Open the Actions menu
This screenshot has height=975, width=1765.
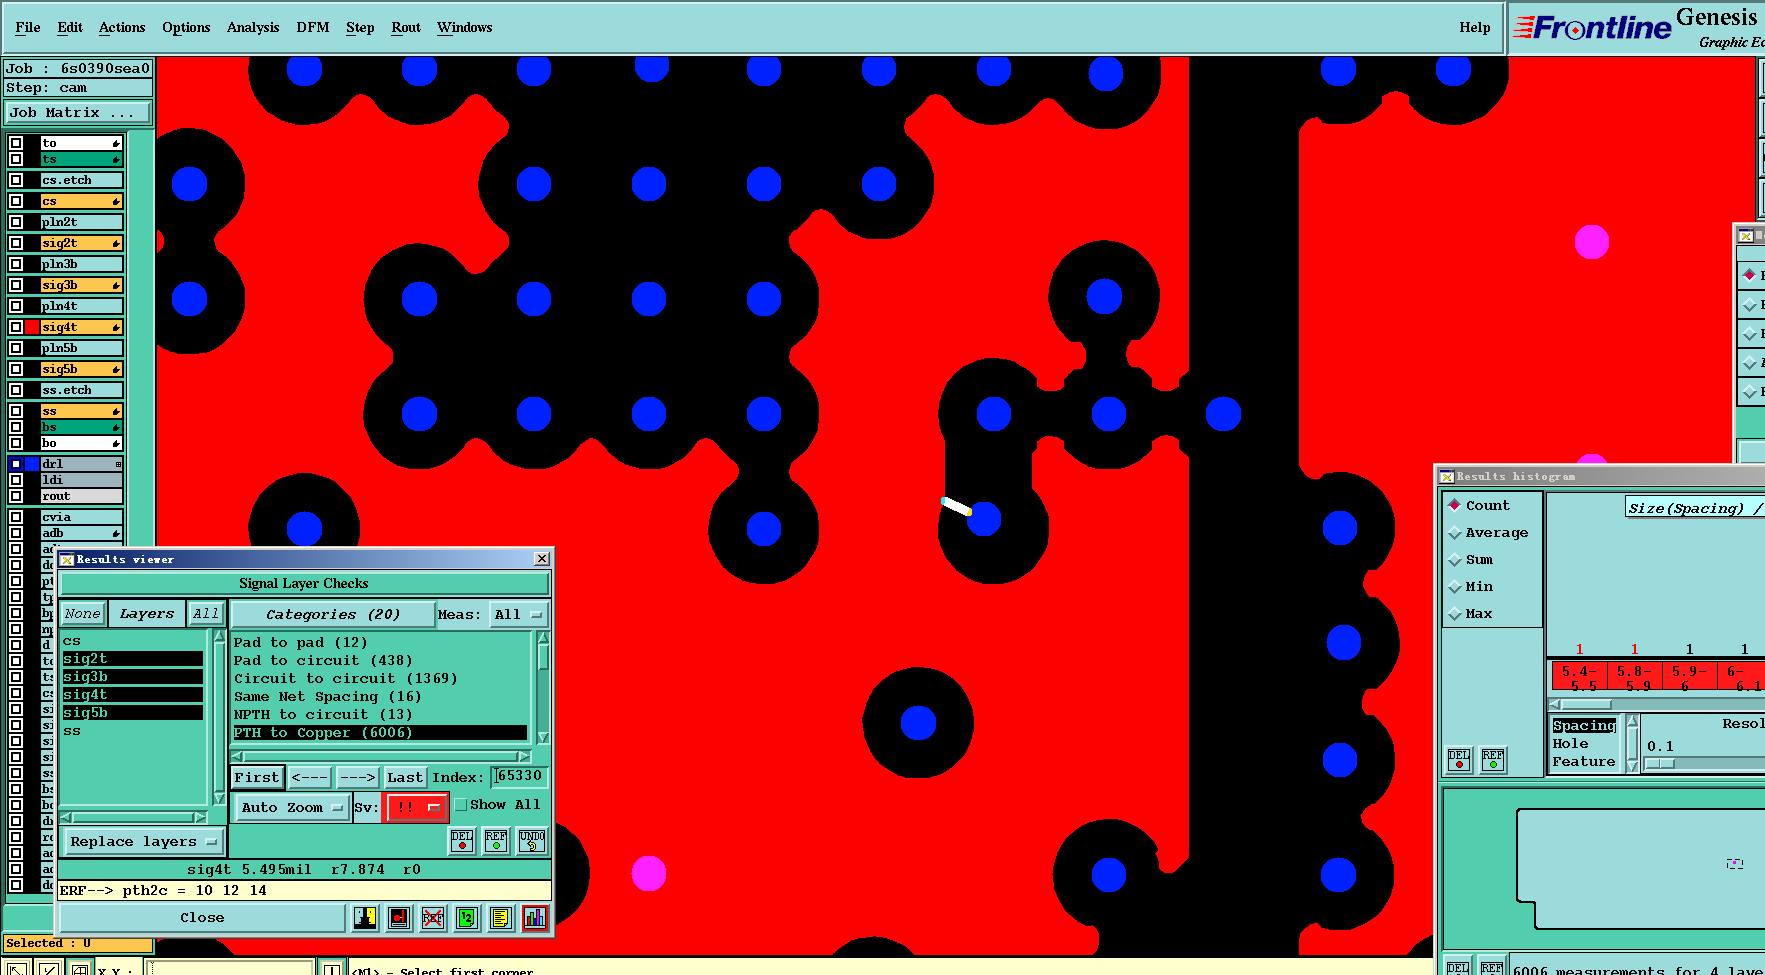pyautogui.click(x=122, y=27)
